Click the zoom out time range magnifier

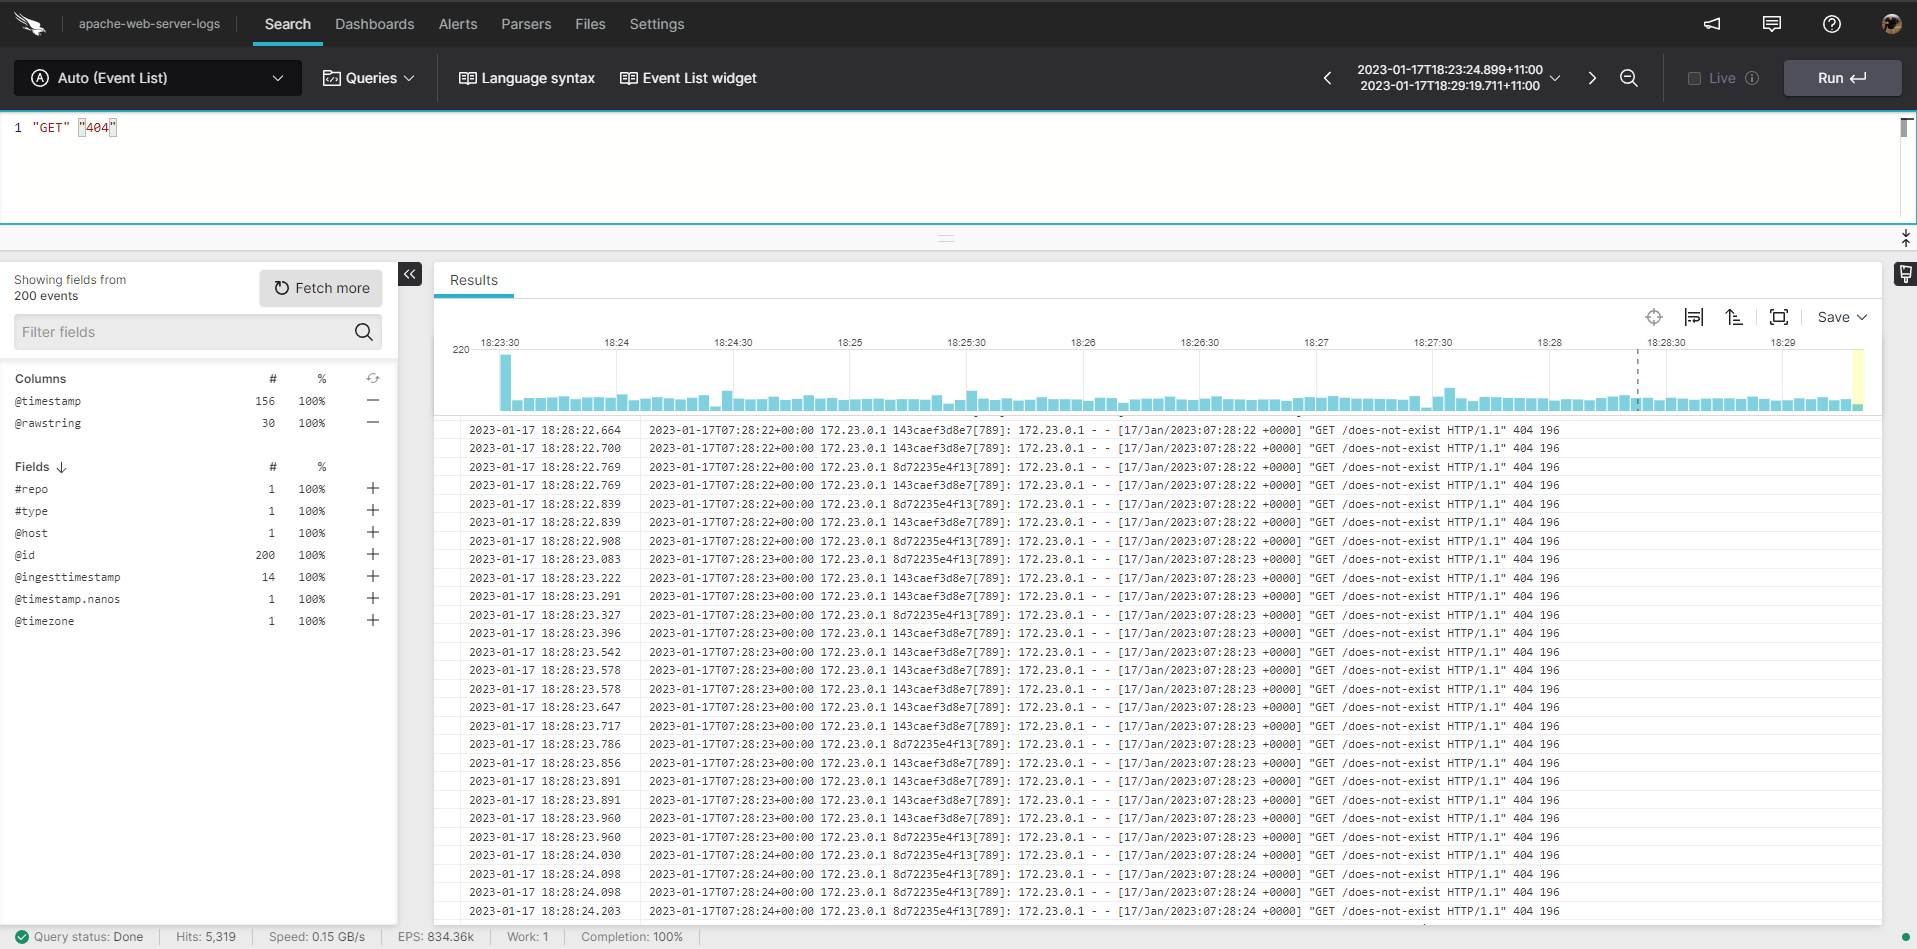(1628, 78)
